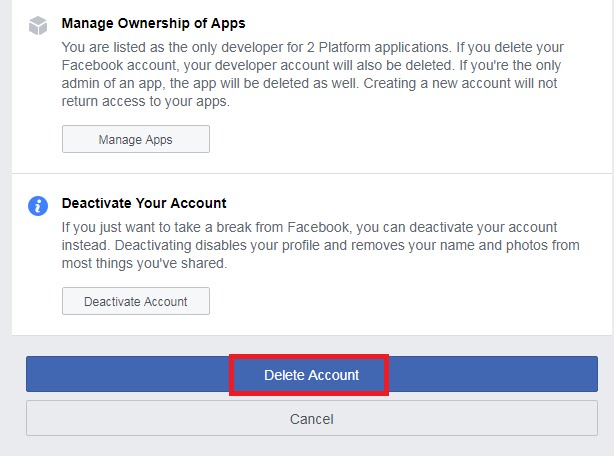Click the 'return access to your apps' line
The image size is (614, 456).
[x=146, y=101]
